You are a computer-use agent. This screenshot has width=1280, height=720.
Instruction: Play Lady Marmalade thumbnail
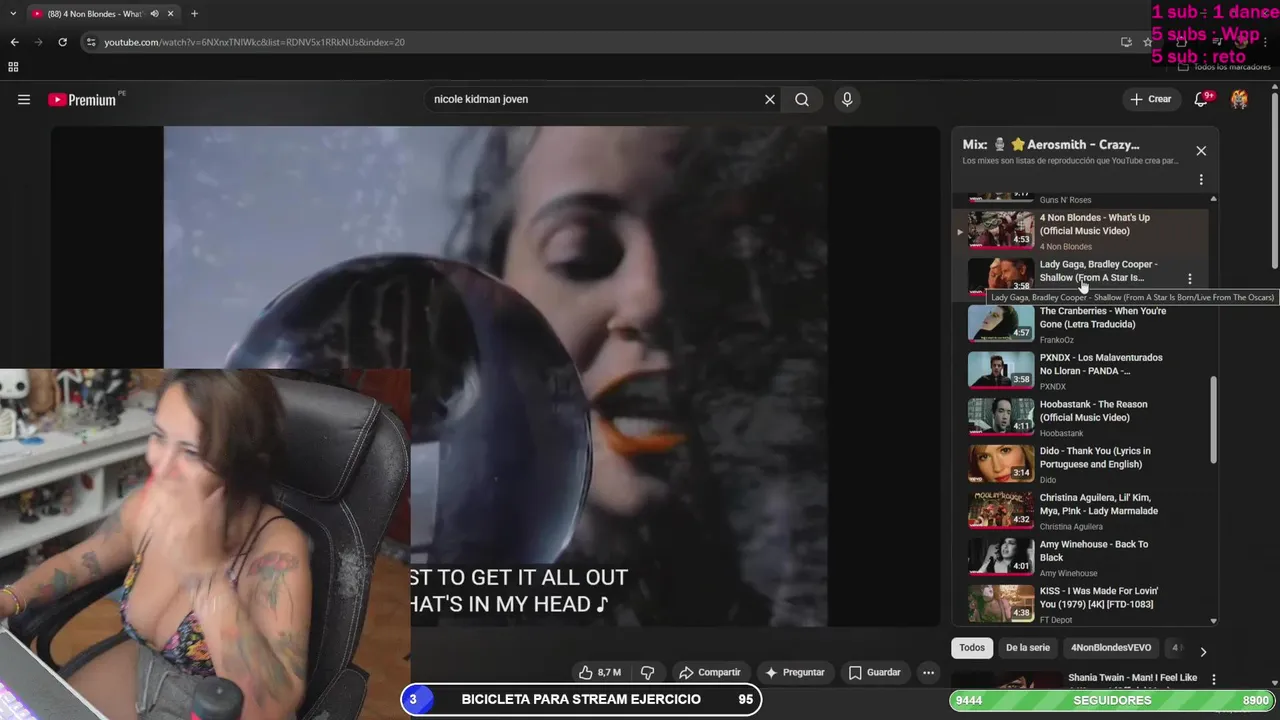point(1001,509)
